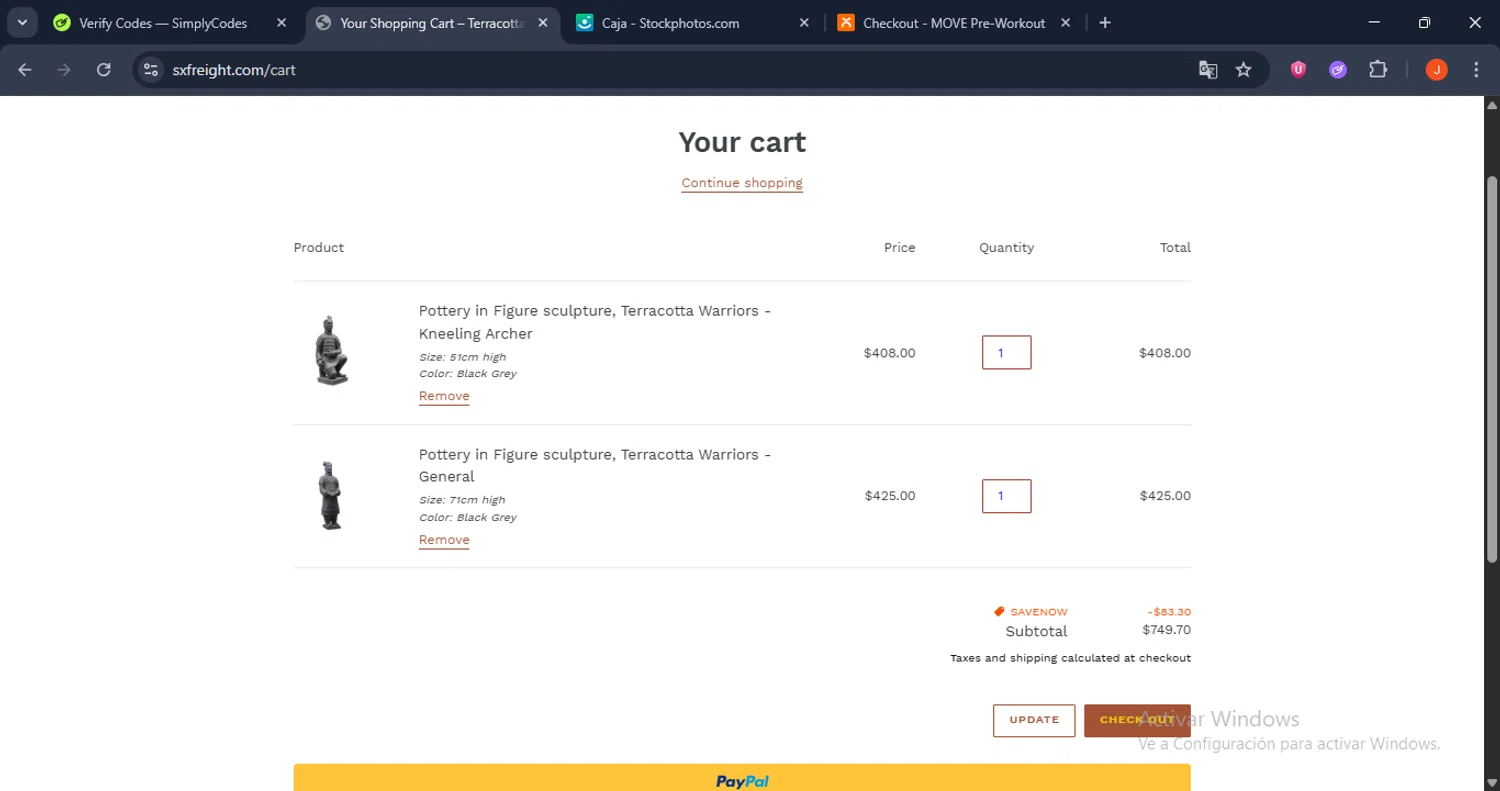Click the SAVENOW discount tag icon
Viewport: 1500px width, 791px height.
[x=999, y=611]
